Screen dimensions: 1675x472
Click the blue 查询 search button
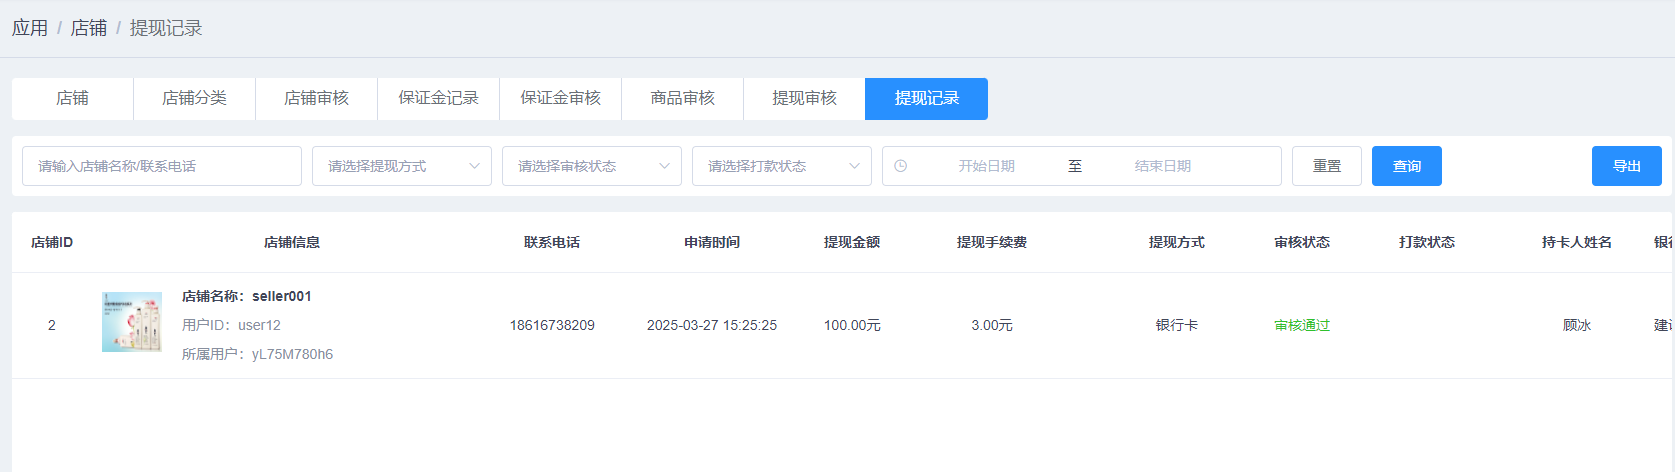[x=1406, y=166]
